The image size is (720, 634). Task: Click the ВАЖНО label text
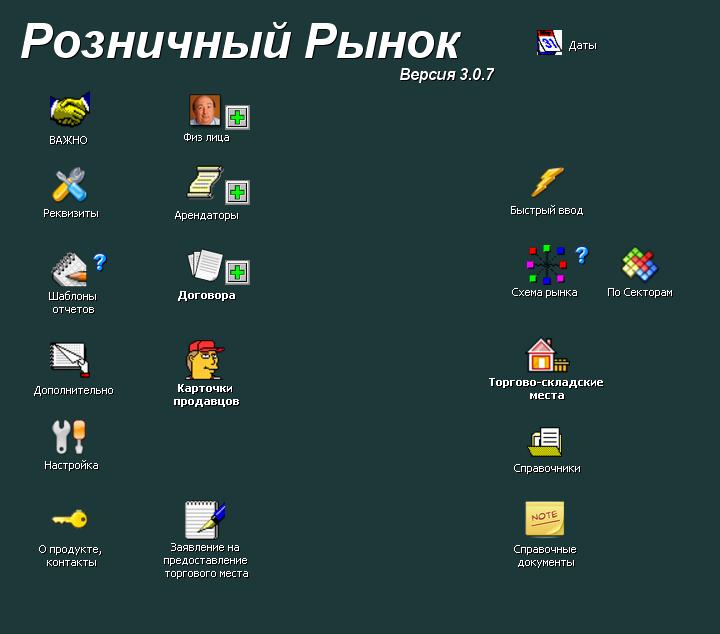pyautogui.click(x=68, y=140)
